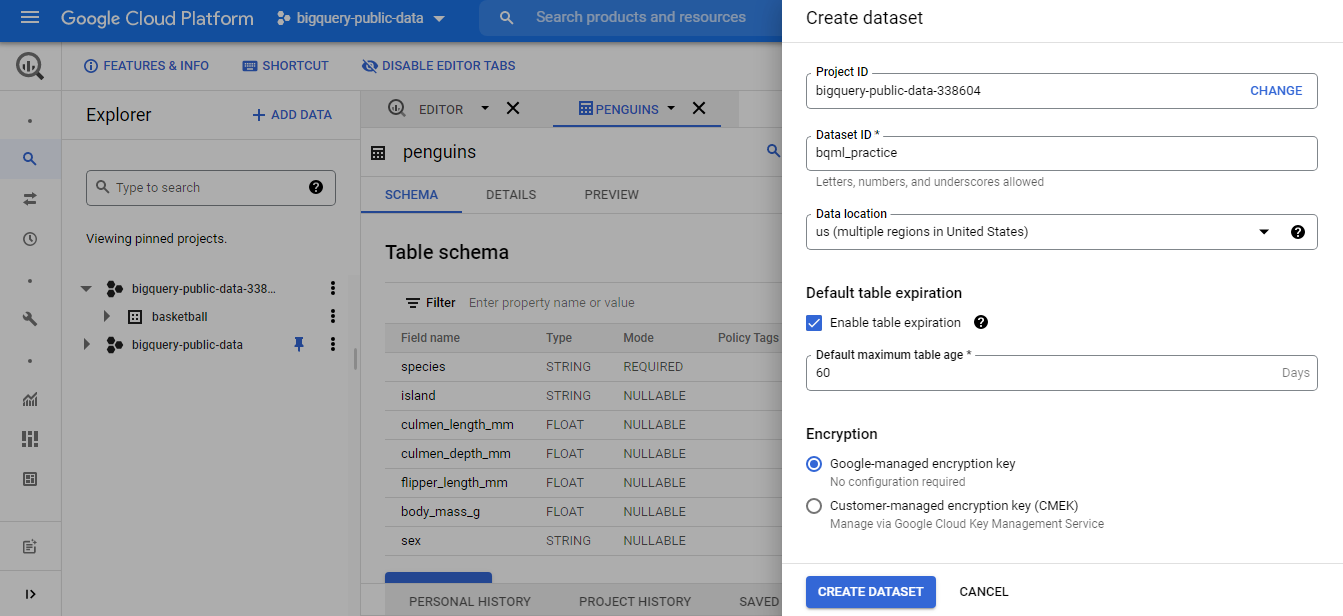
Task: Open the PROJECT HISTORY tab
Action: pyautogui.click(x=635, y=601)
